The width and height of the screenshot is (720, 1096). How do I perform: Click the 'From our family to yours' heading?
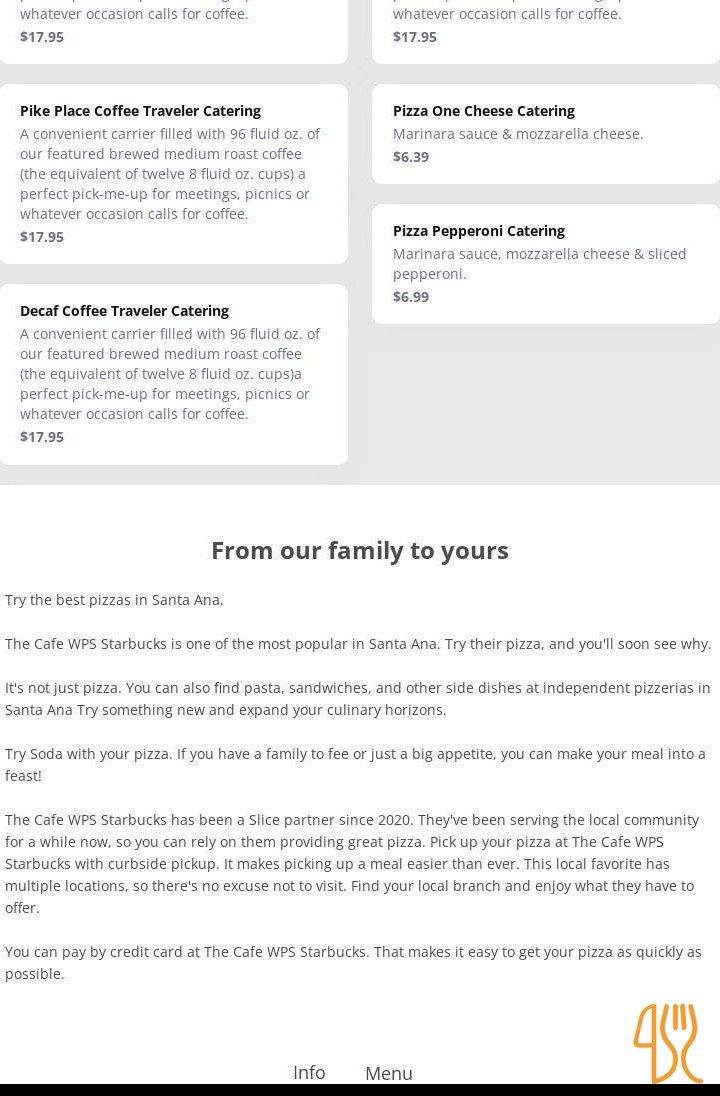coord(360,551)
